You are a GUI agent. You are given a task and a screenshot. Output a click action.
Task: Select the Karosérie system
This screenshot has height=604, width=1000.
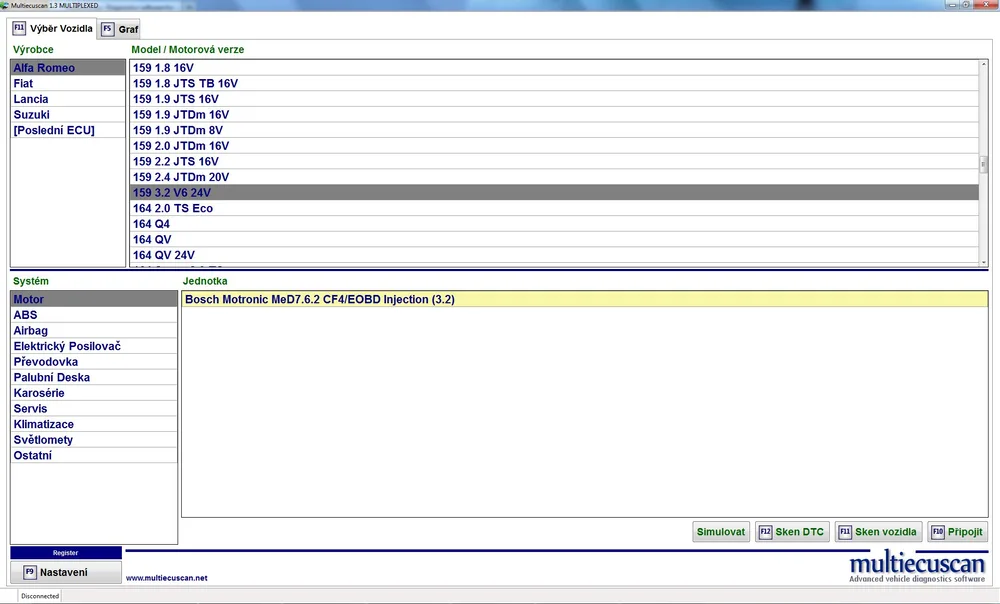tap(94, 393)
